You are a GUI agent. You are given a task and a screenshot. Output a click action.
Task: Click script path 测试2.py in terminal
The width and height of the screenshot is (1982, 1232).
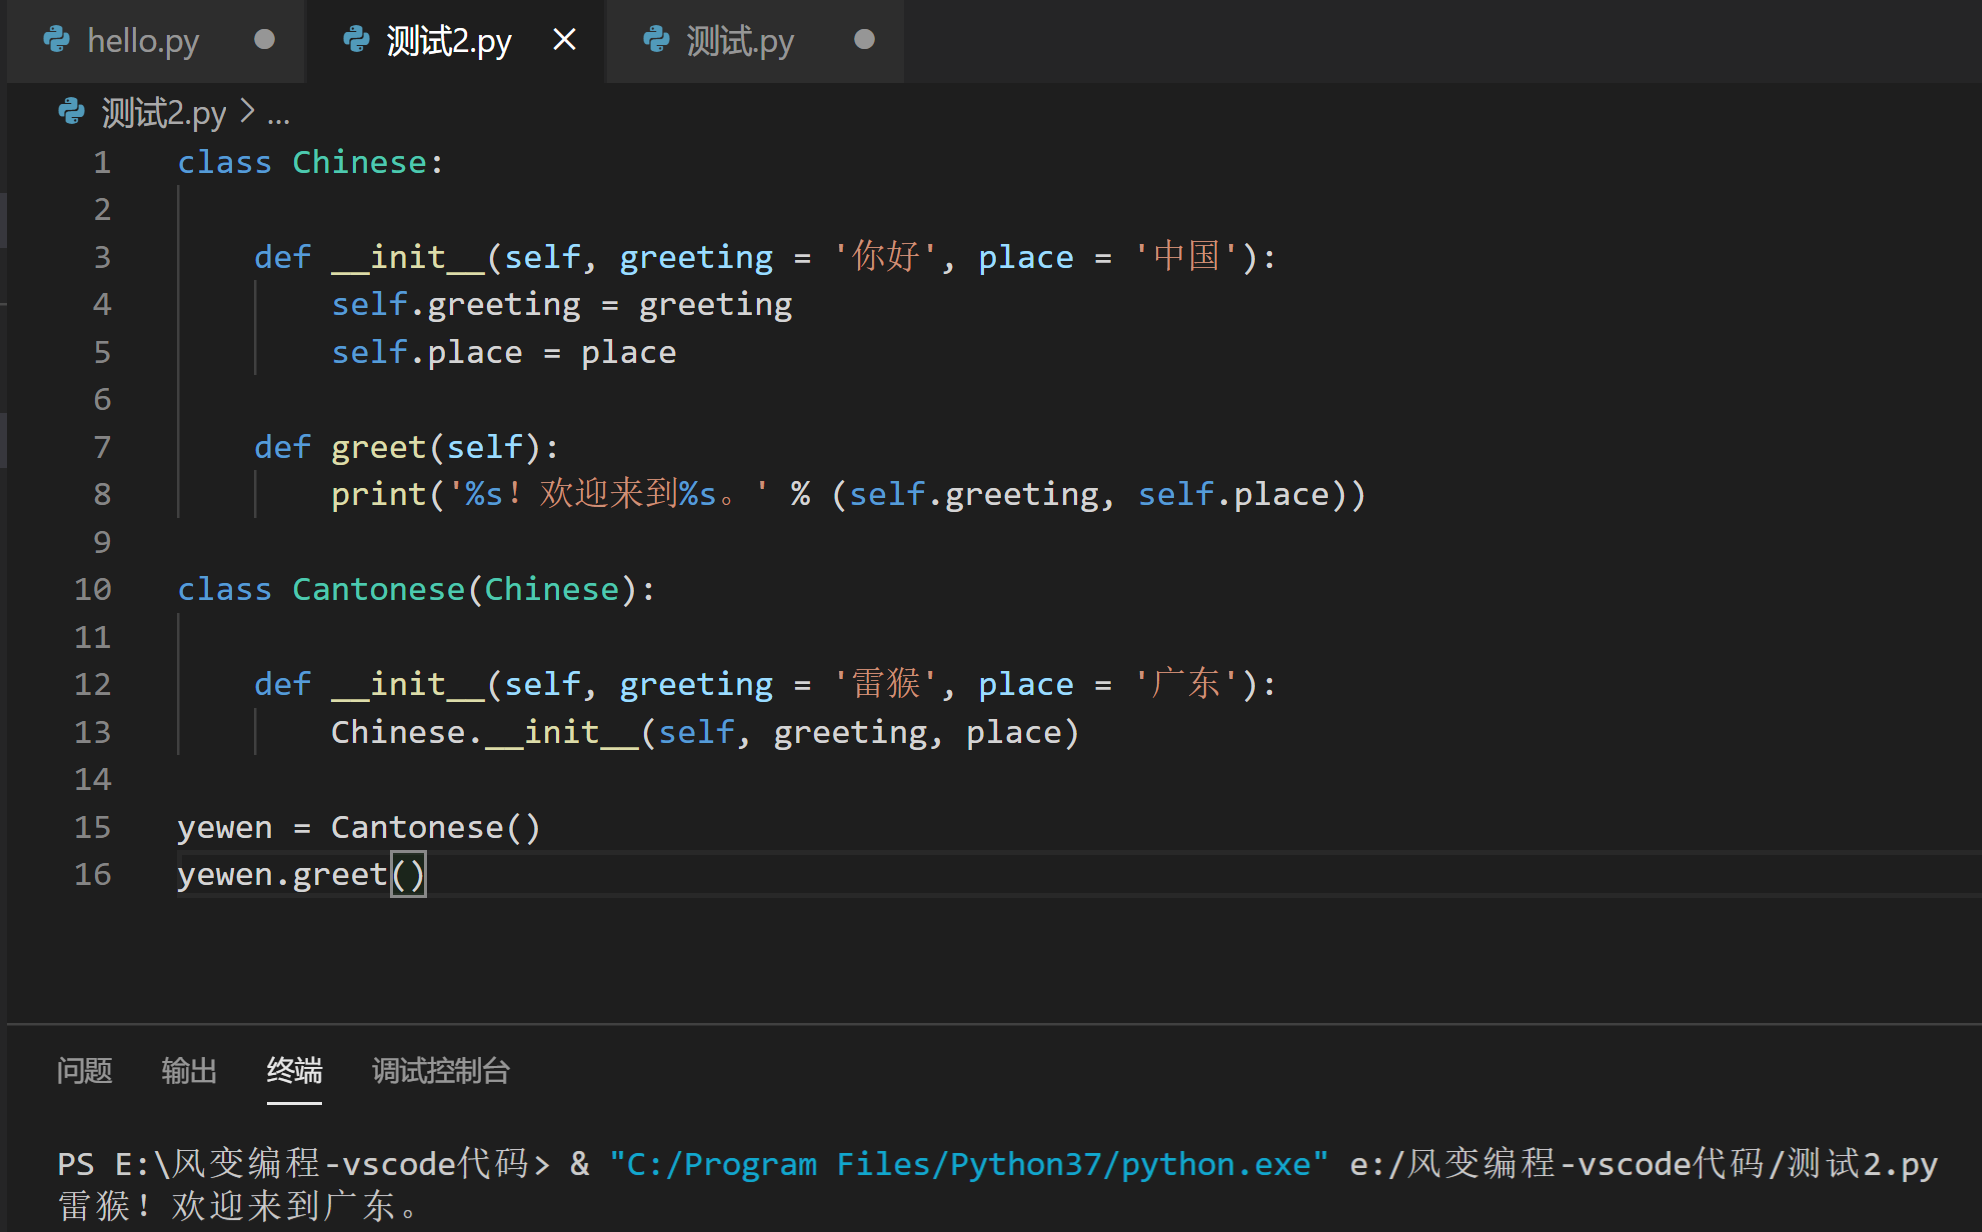click(x=1643, y=1164)
